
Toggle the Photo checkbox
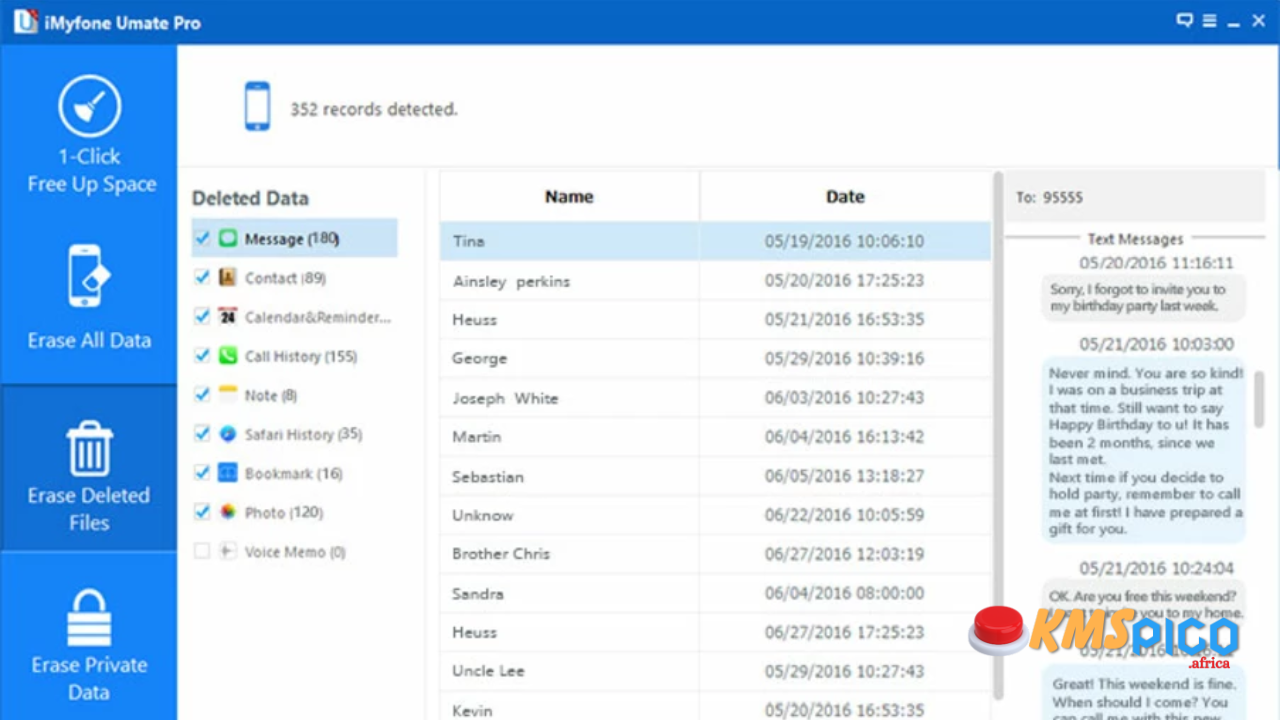pyautogui.click(x=202, y=511)
